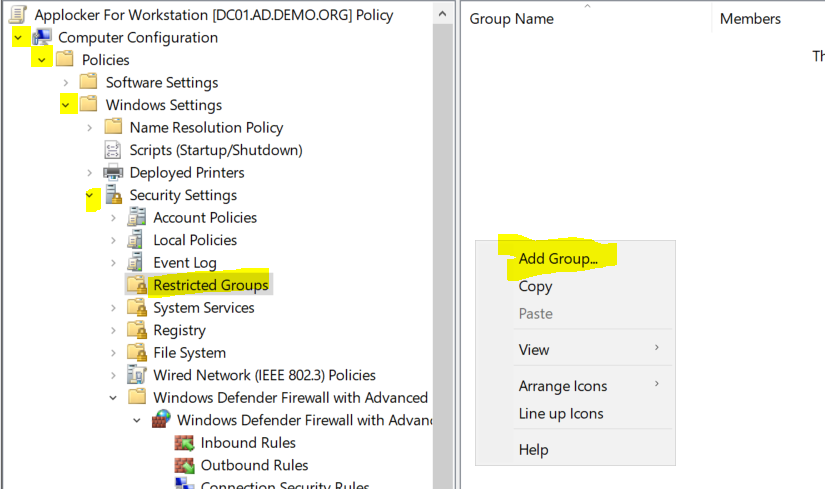Click the Event Log icon
The image size is (825, 489).
(x=135, y=262)
